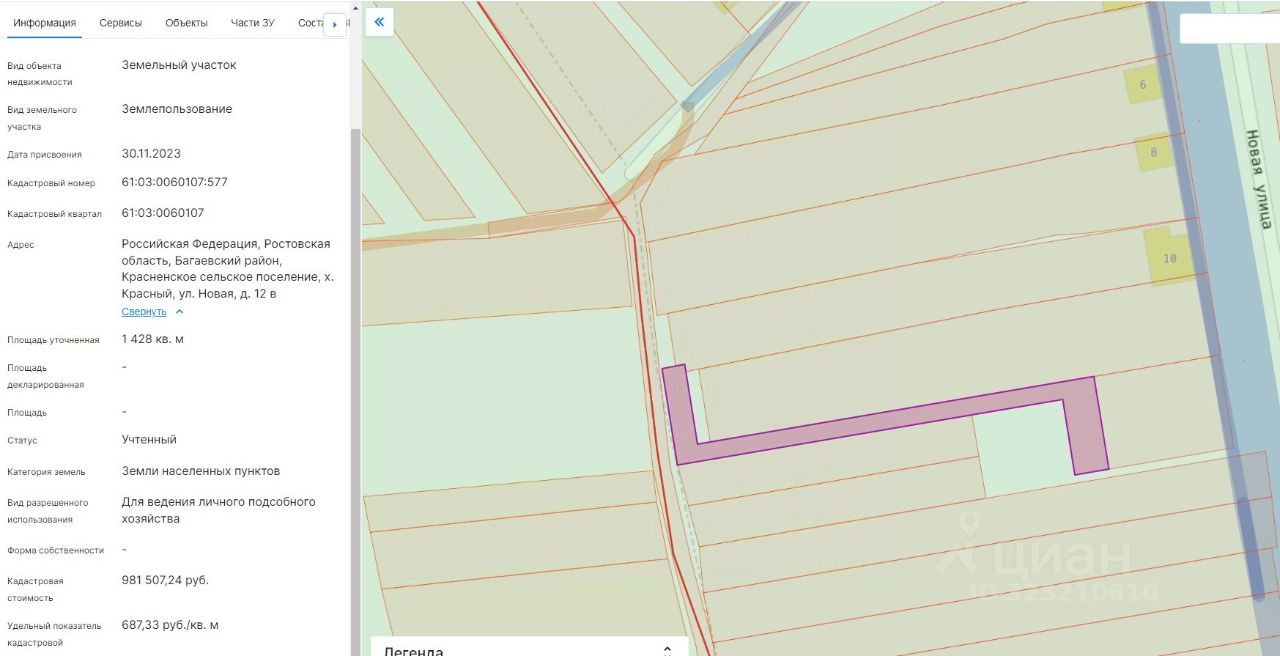
Task: Open the Части ЗУ tab
Action: tap(252, 23)
